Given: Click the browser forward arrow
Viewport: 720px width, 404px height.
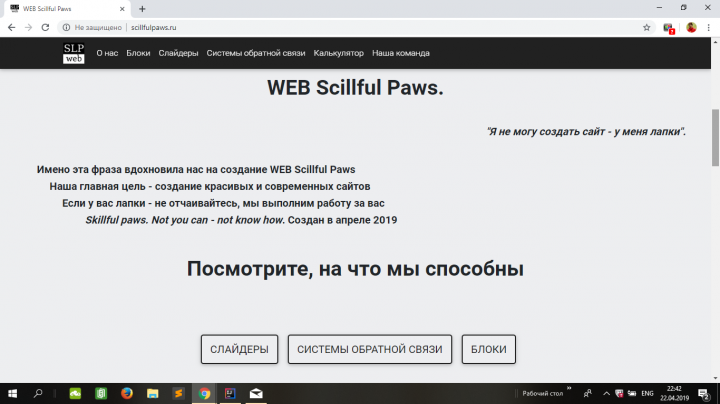Looking at the screenshot, I should pyautogui.click(x=28, y=28).
